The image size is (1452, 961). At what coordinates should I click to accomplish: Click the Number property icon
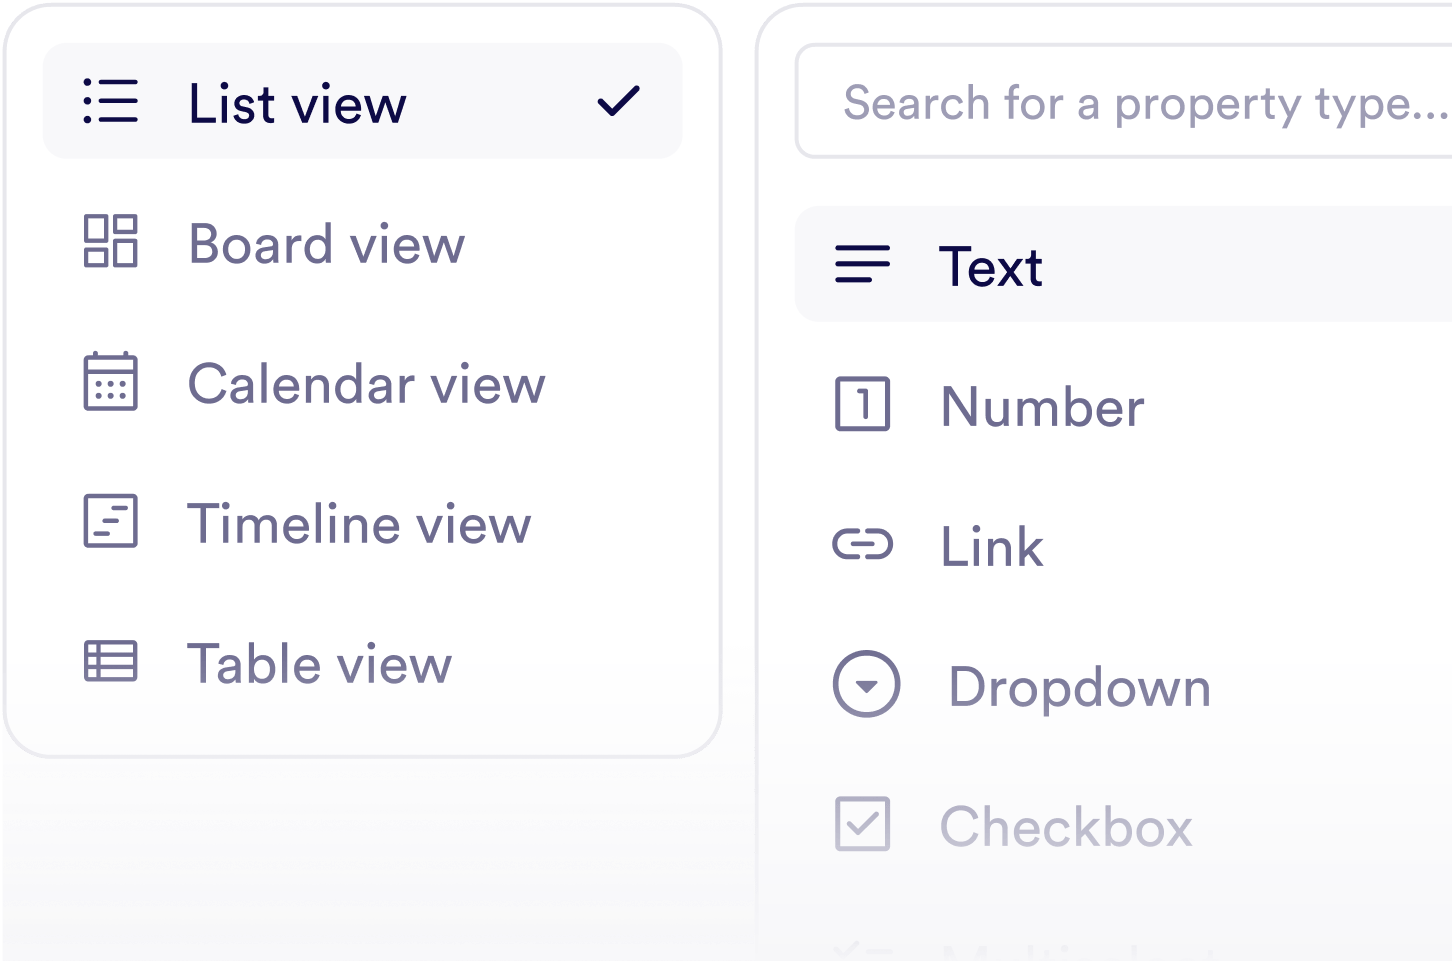pyautogui.click(x=861, y=405)
